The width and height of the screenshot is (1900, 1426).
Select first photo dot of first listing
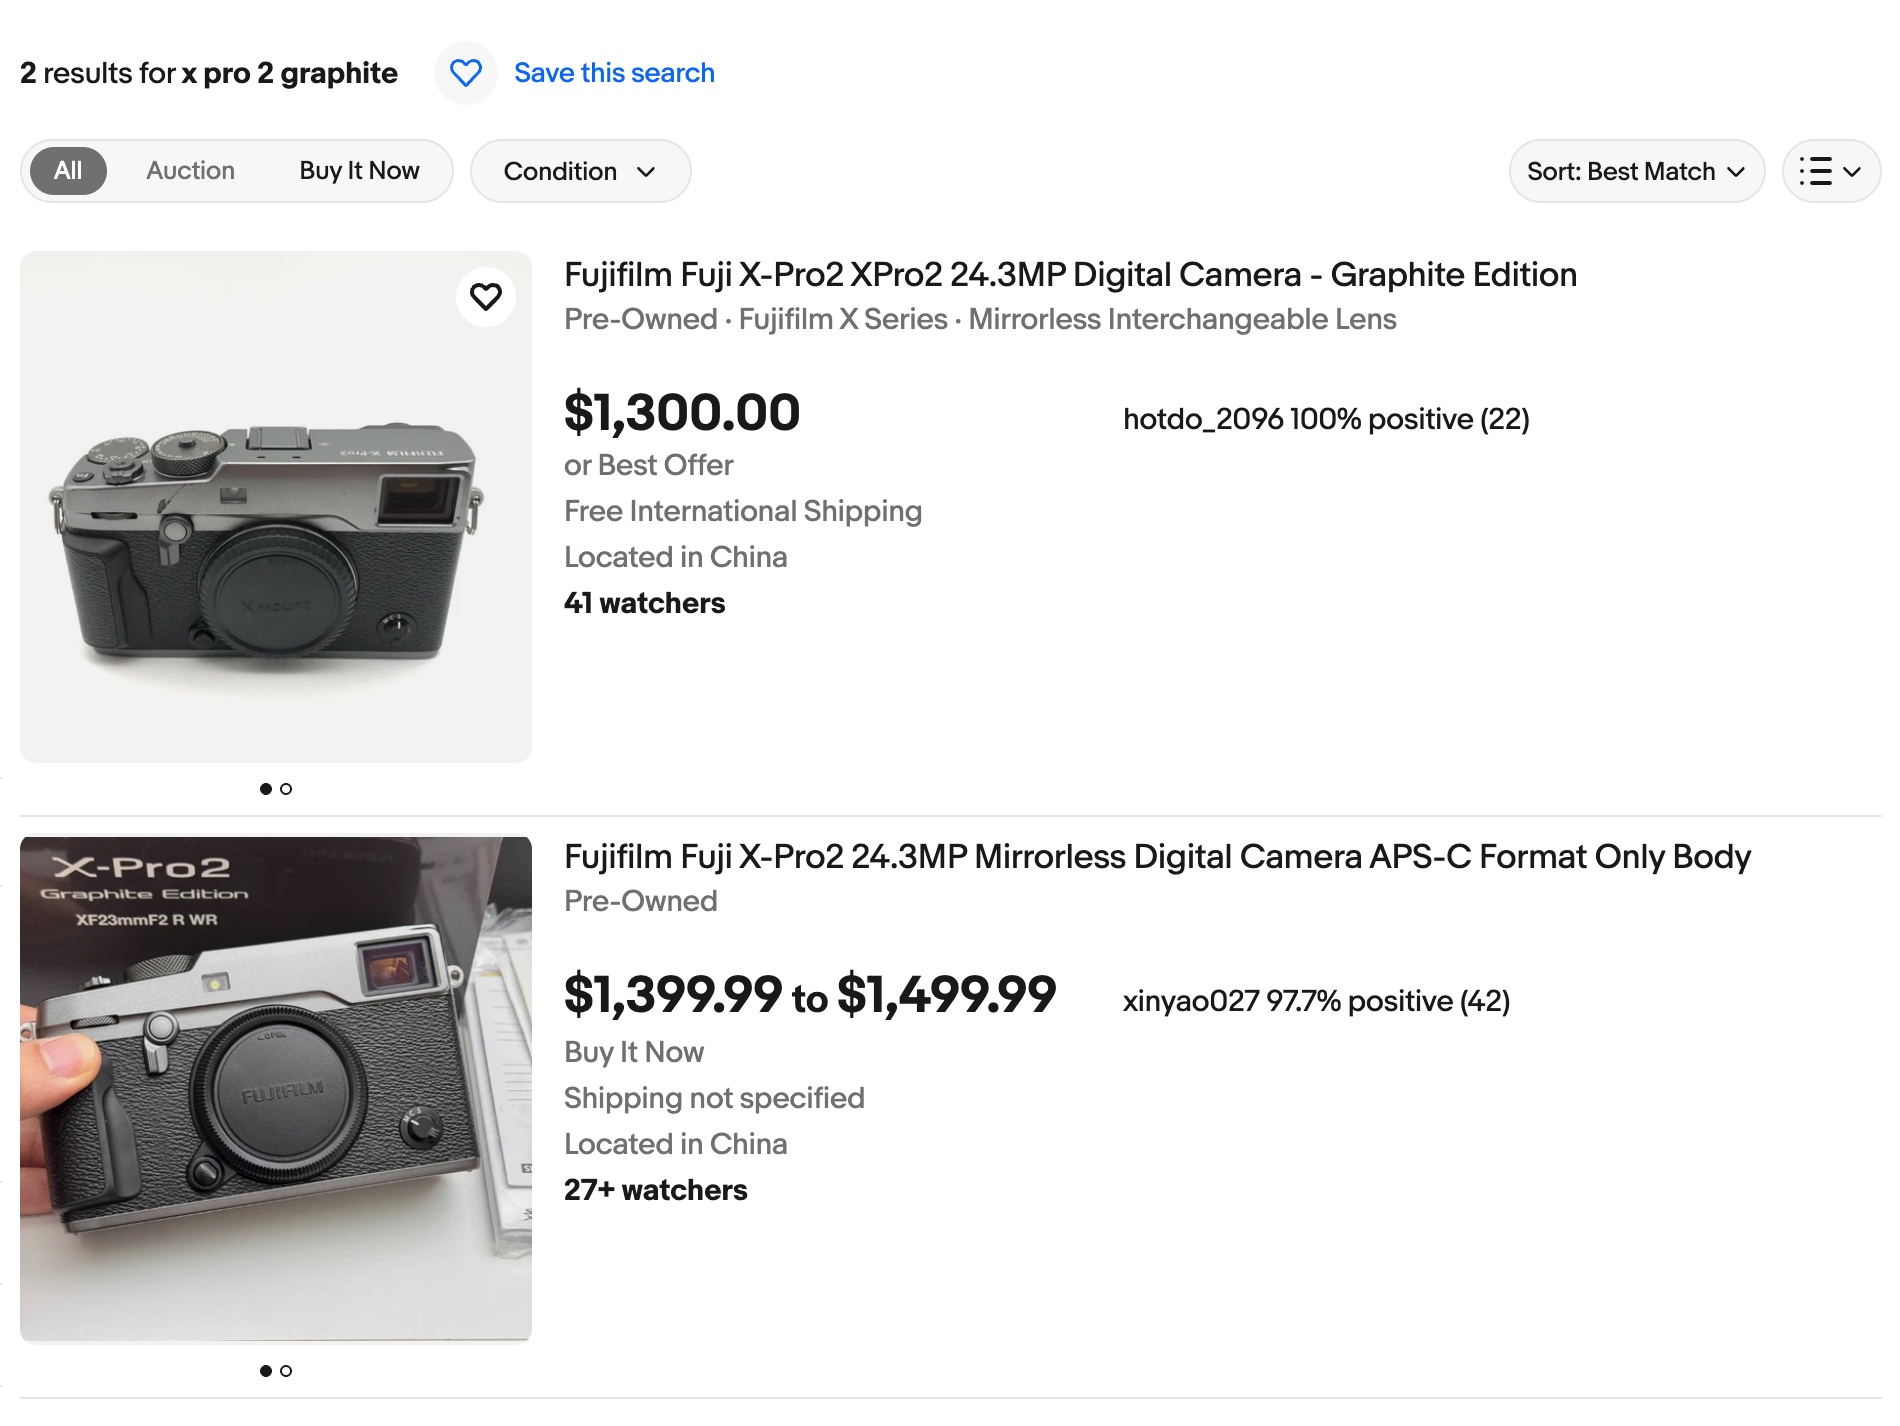tap(266, 789)
